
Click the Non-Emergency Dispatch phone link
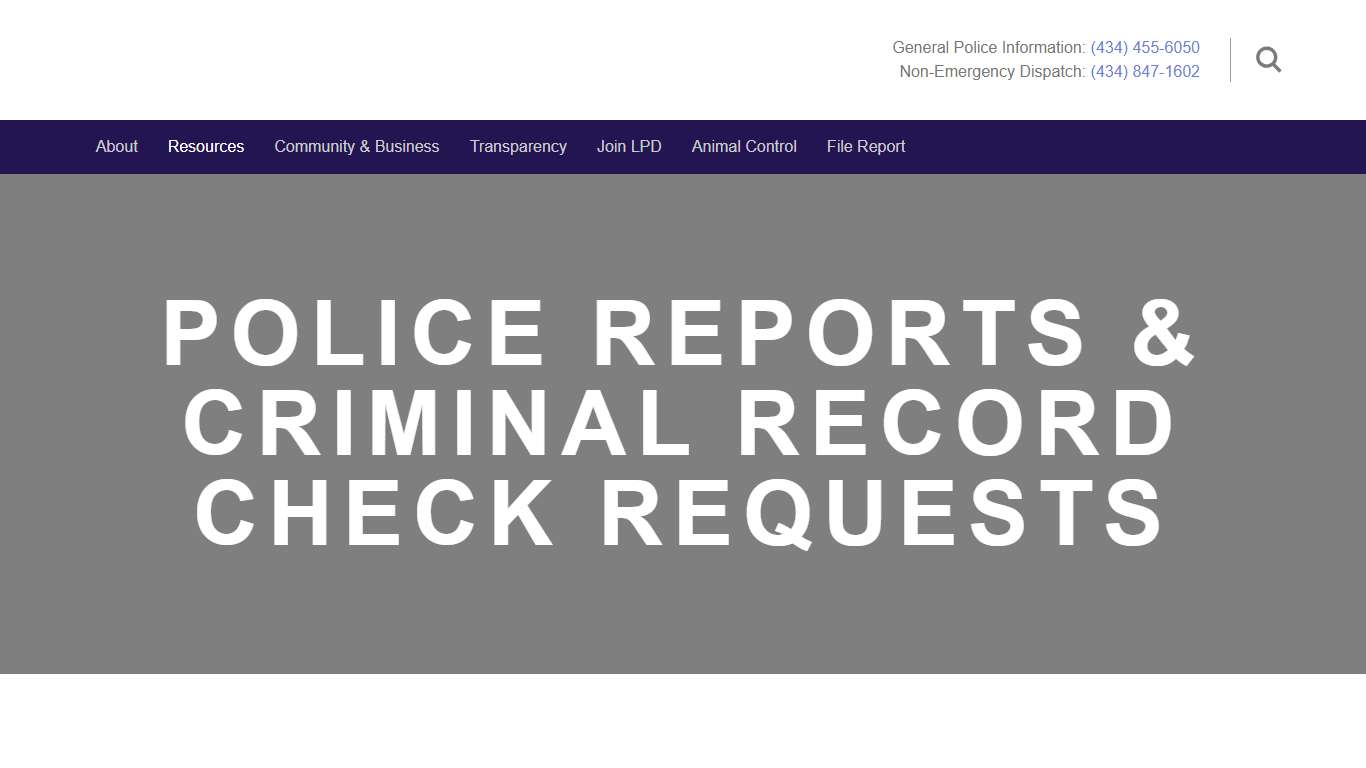1144,71
